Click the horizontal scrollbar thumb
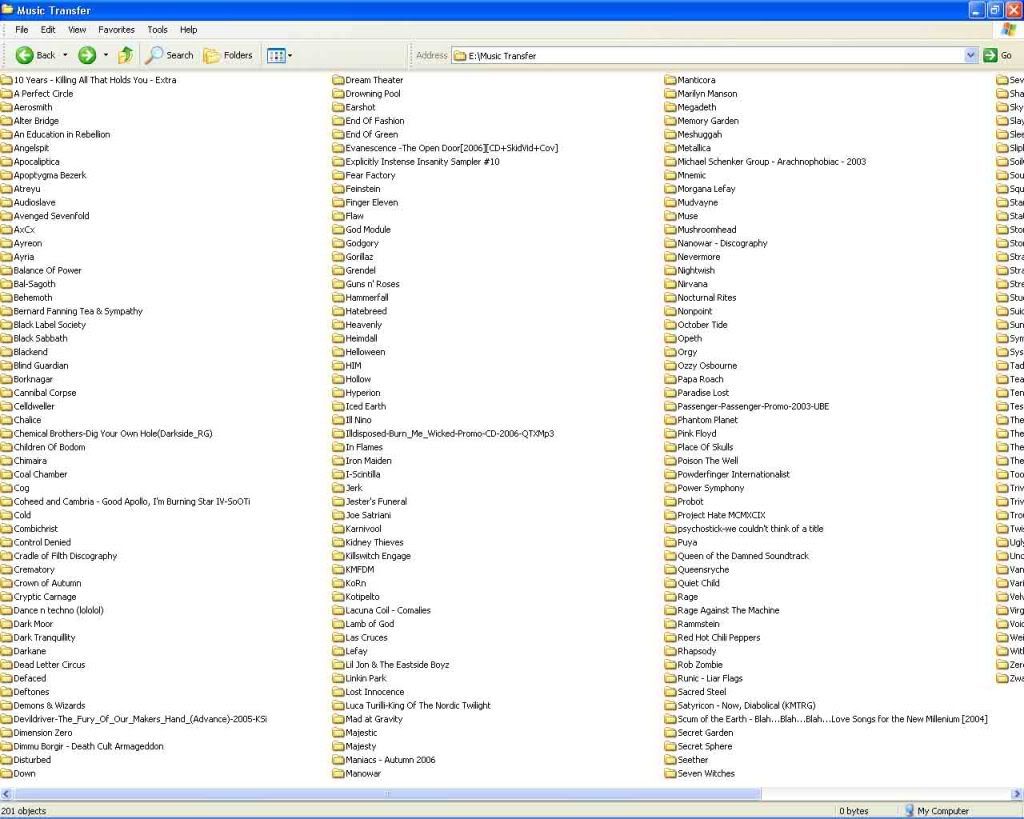The image size is (1024, 819). (387, 794)
